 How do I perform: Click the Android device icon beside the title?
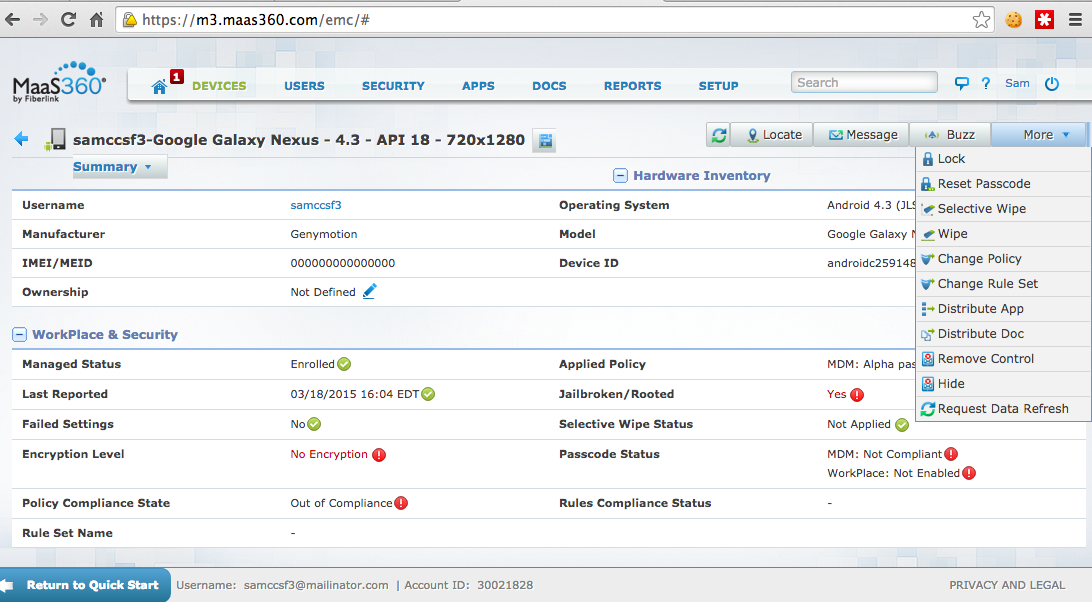click(55, 139)
